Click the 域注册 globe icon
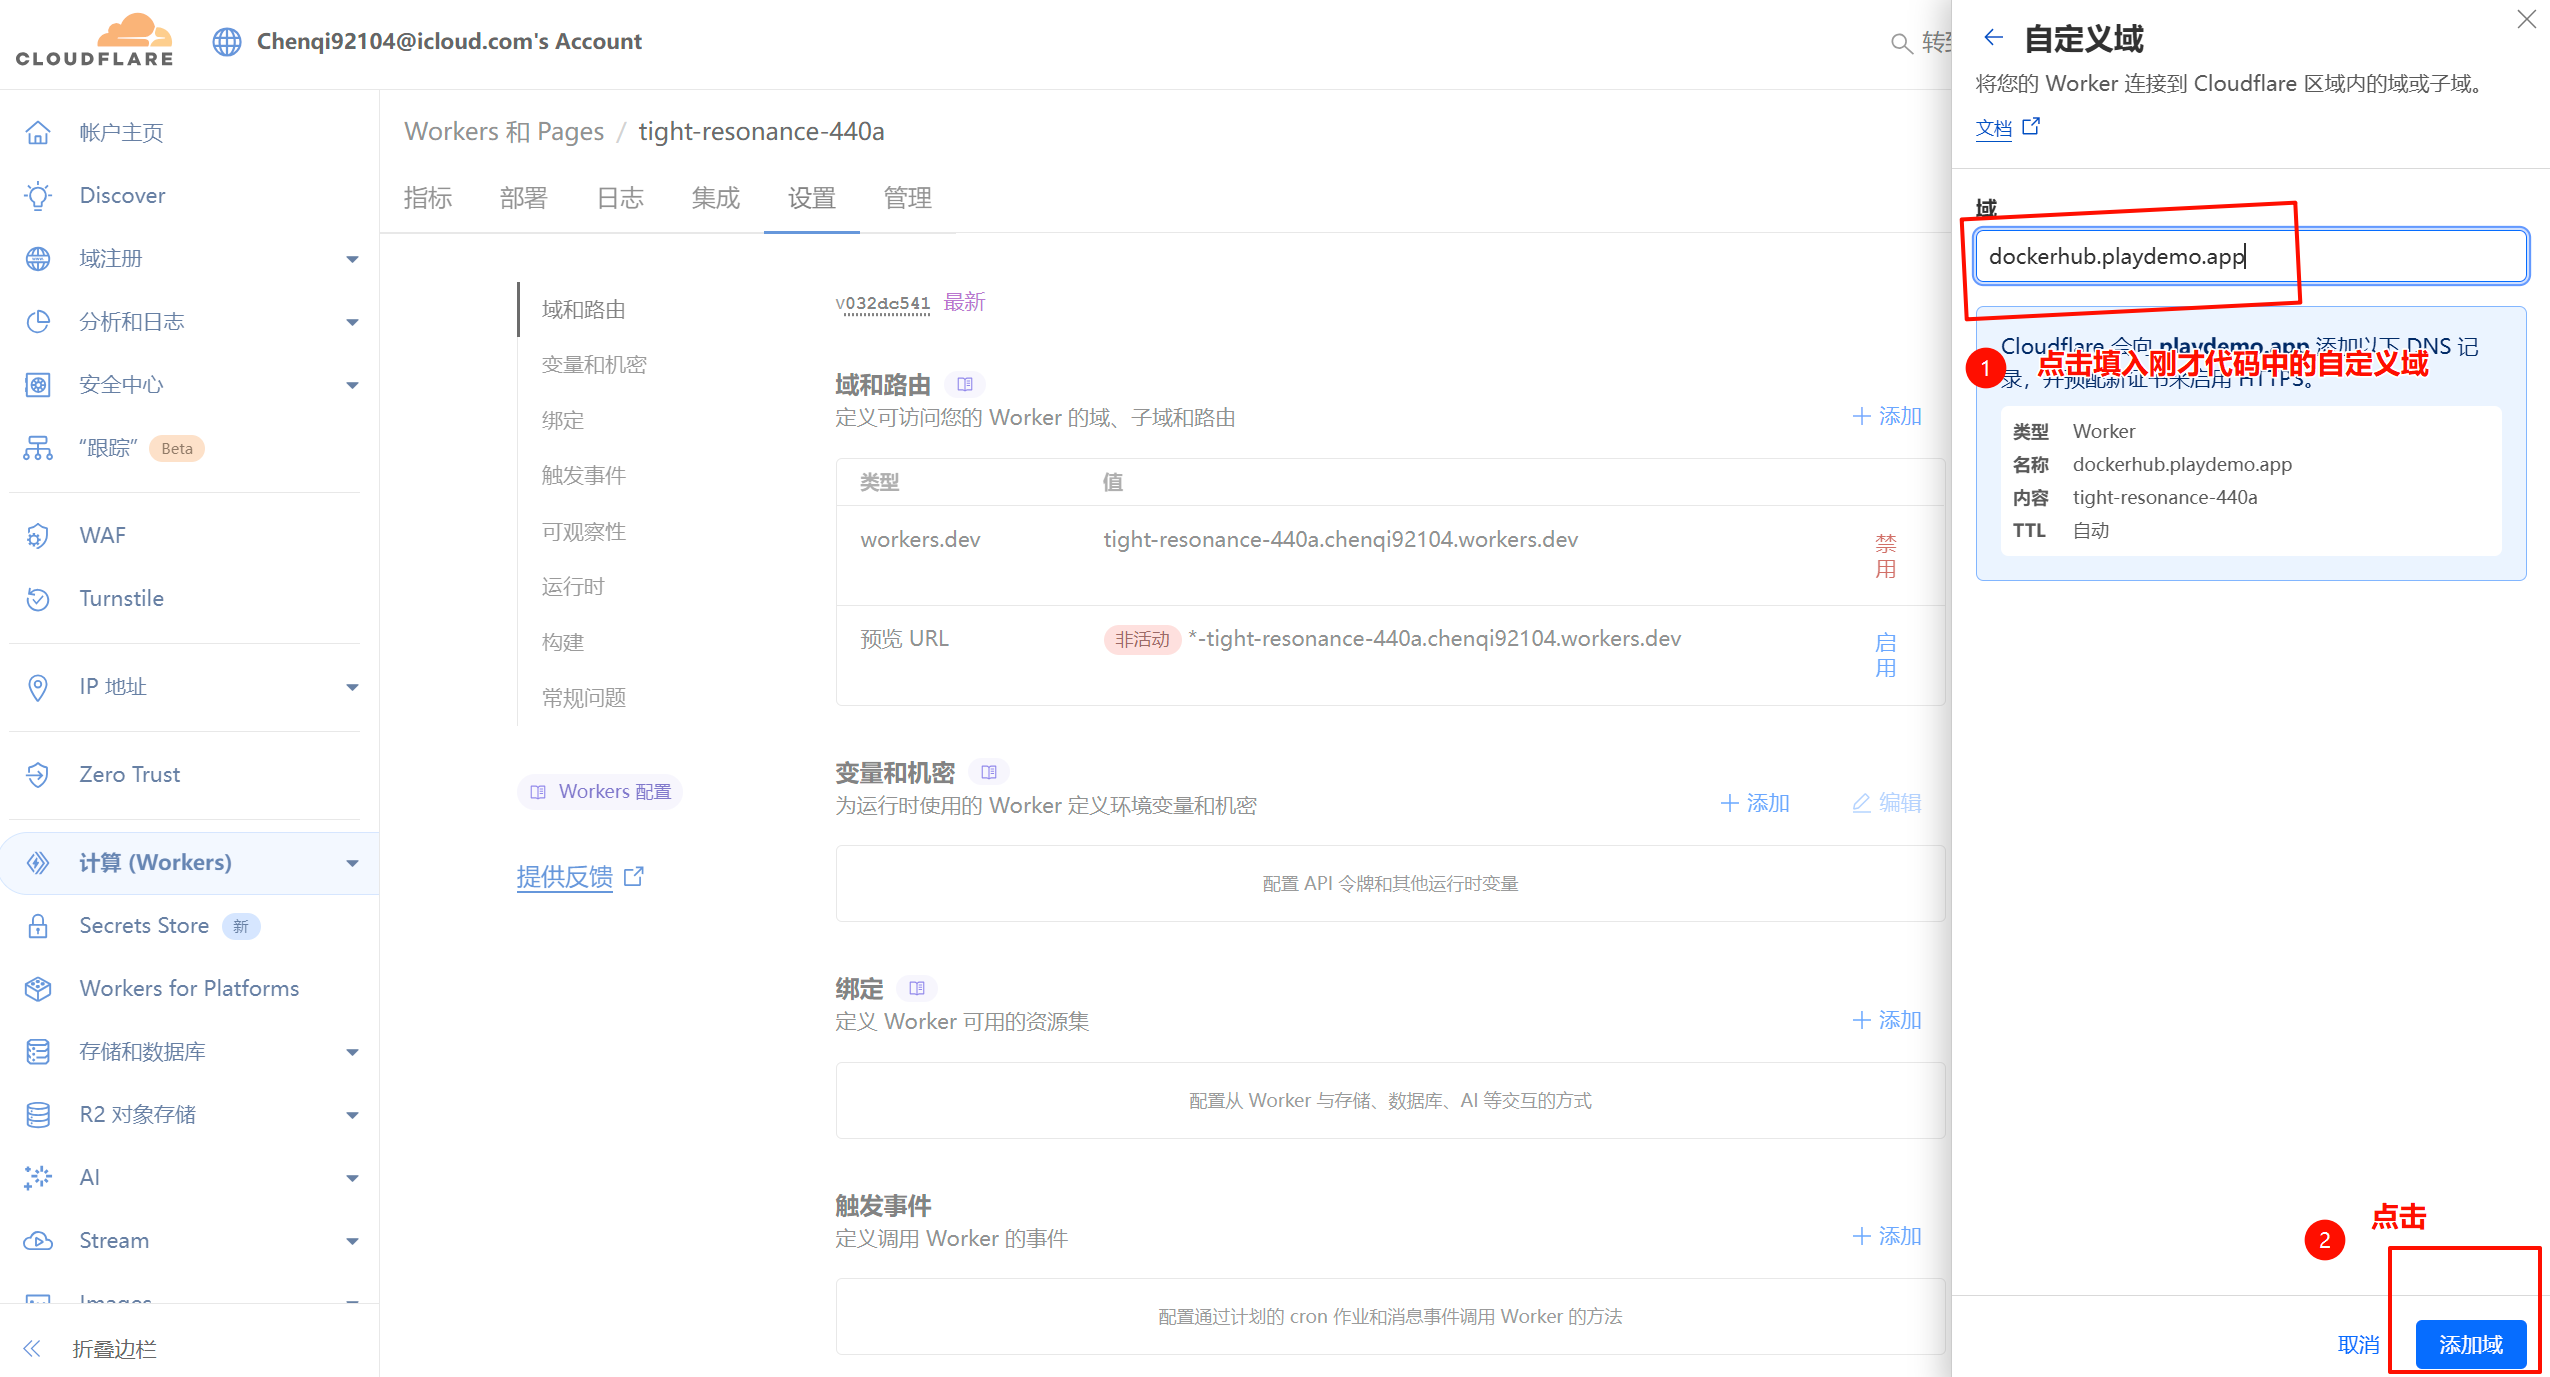 pos(38,258)
